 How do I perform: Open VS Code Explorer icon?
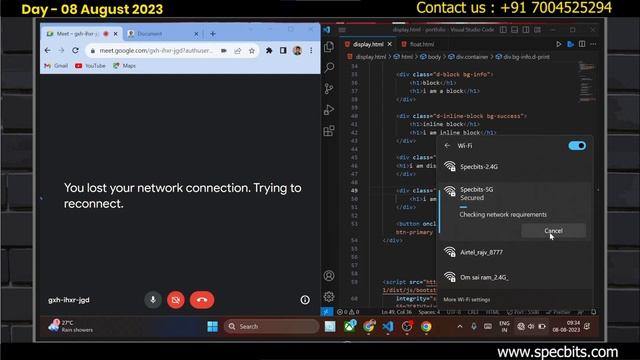click(x=329, y=47)
